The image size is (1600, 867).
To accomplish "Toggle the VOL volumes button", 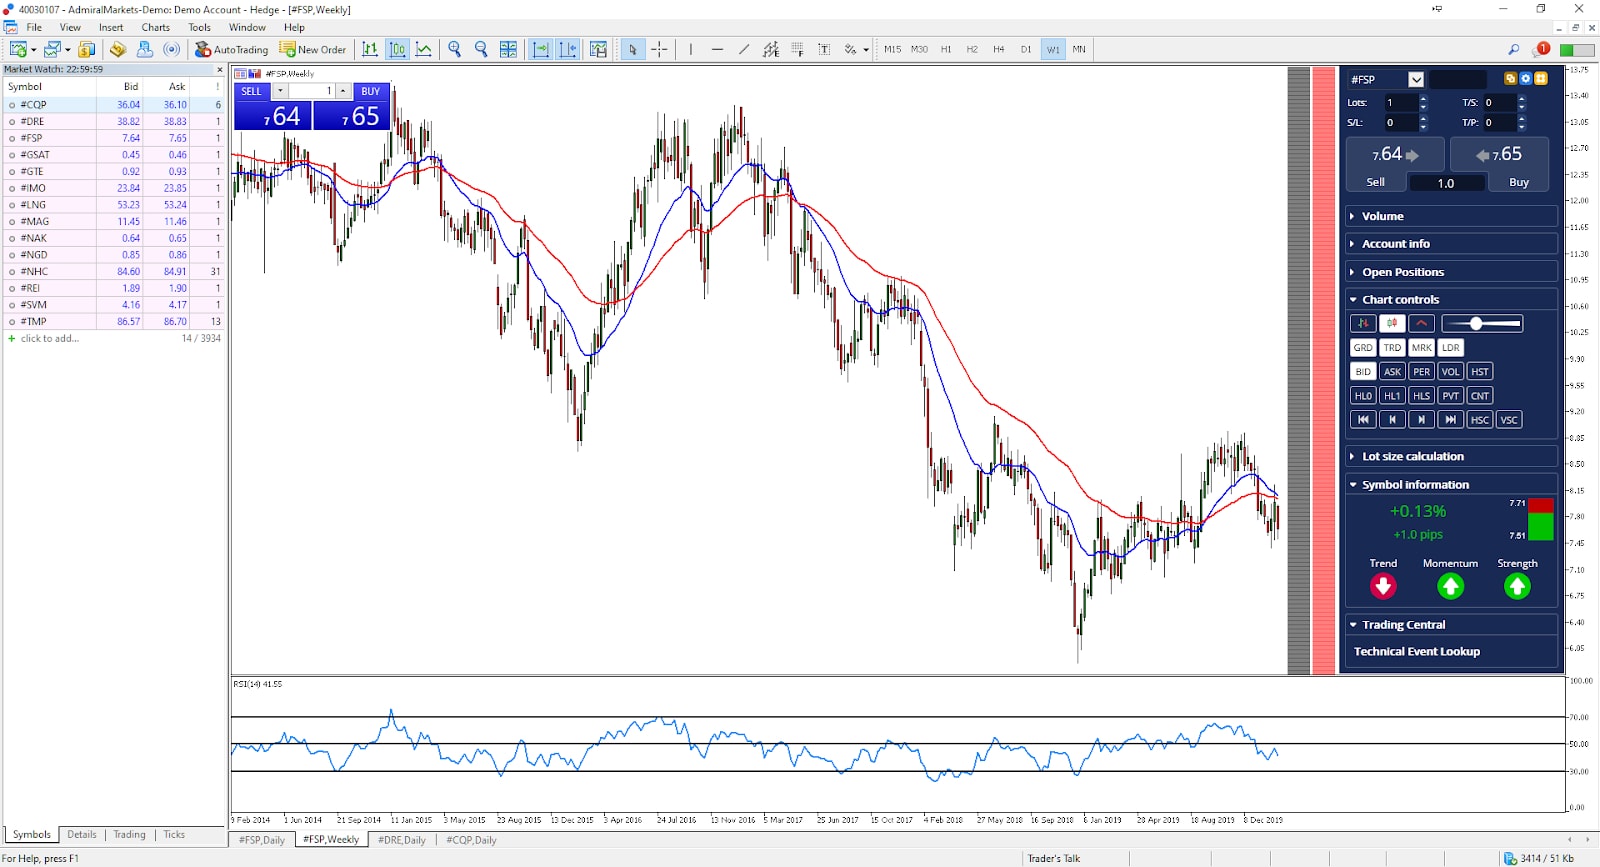I will click(1450, 372).
